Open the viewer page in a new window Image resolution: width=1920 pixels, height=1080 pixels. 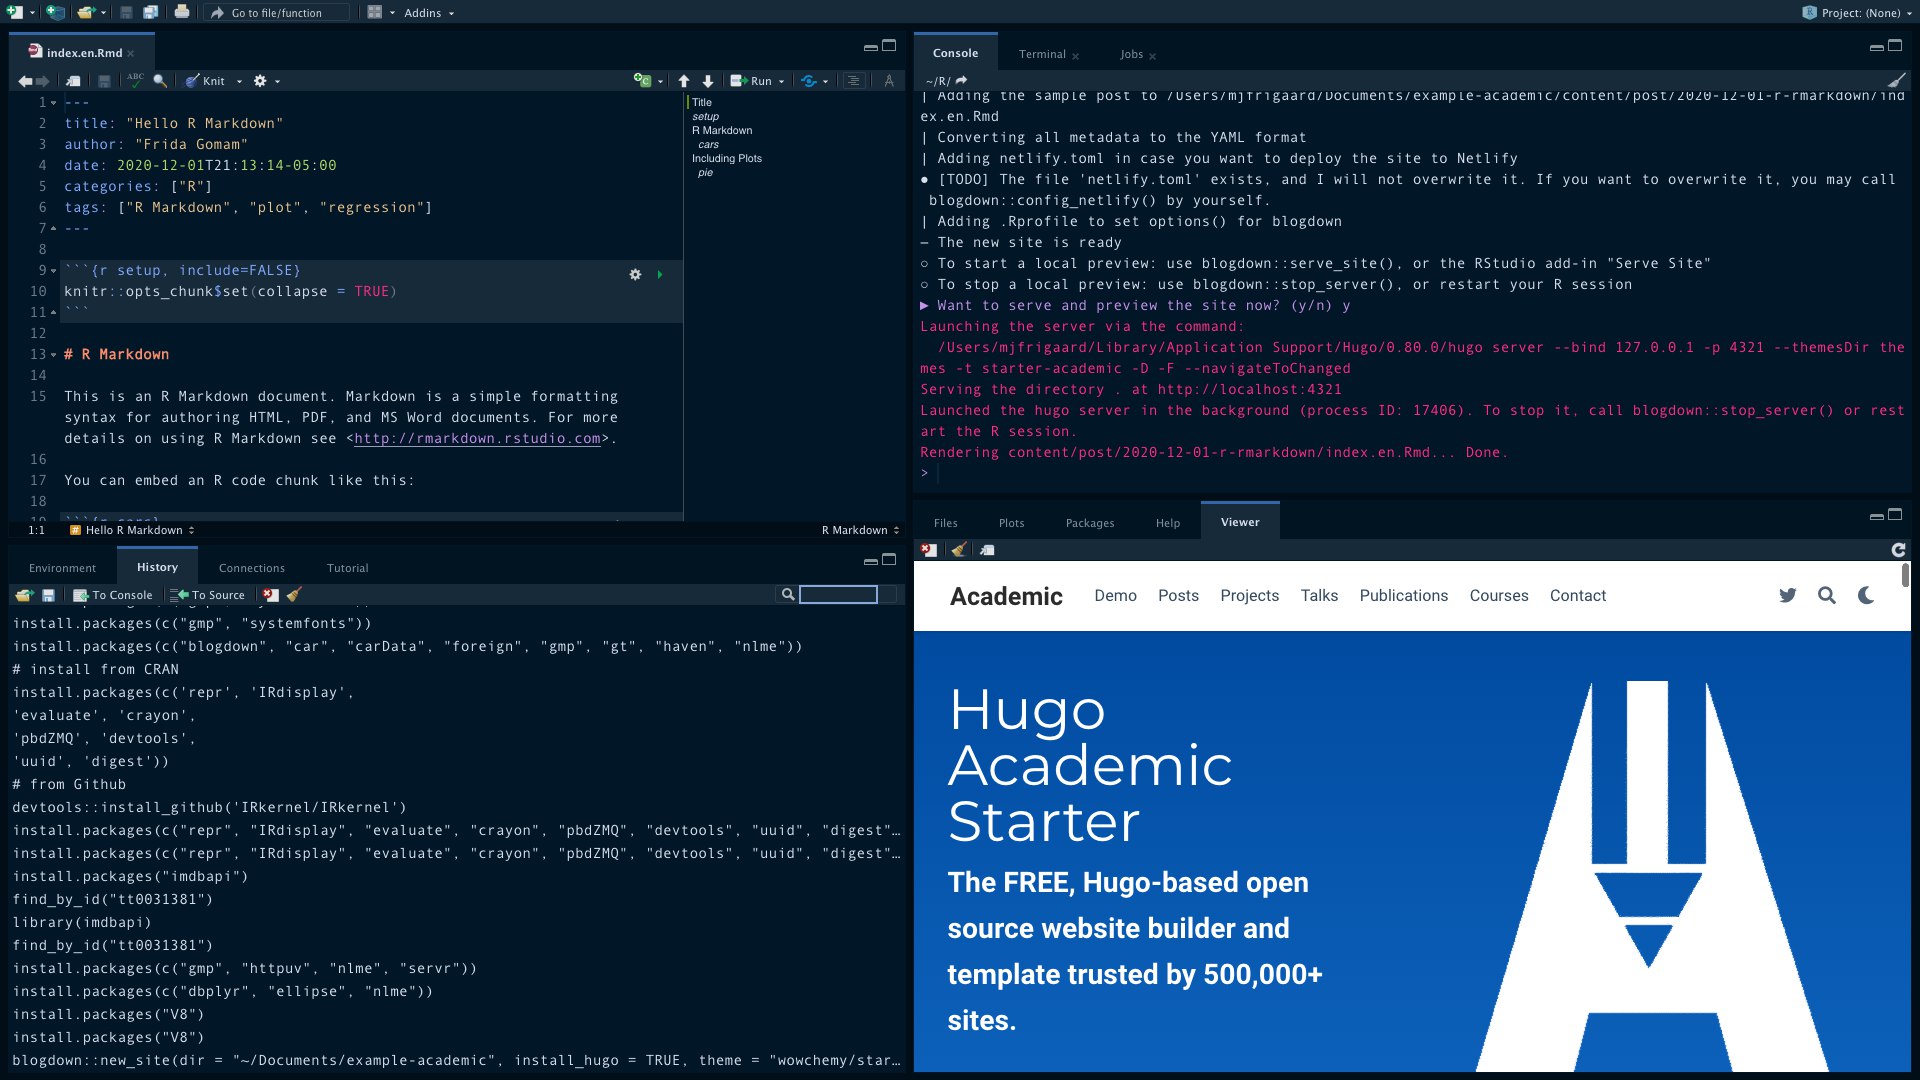click(x=988, y=550)
